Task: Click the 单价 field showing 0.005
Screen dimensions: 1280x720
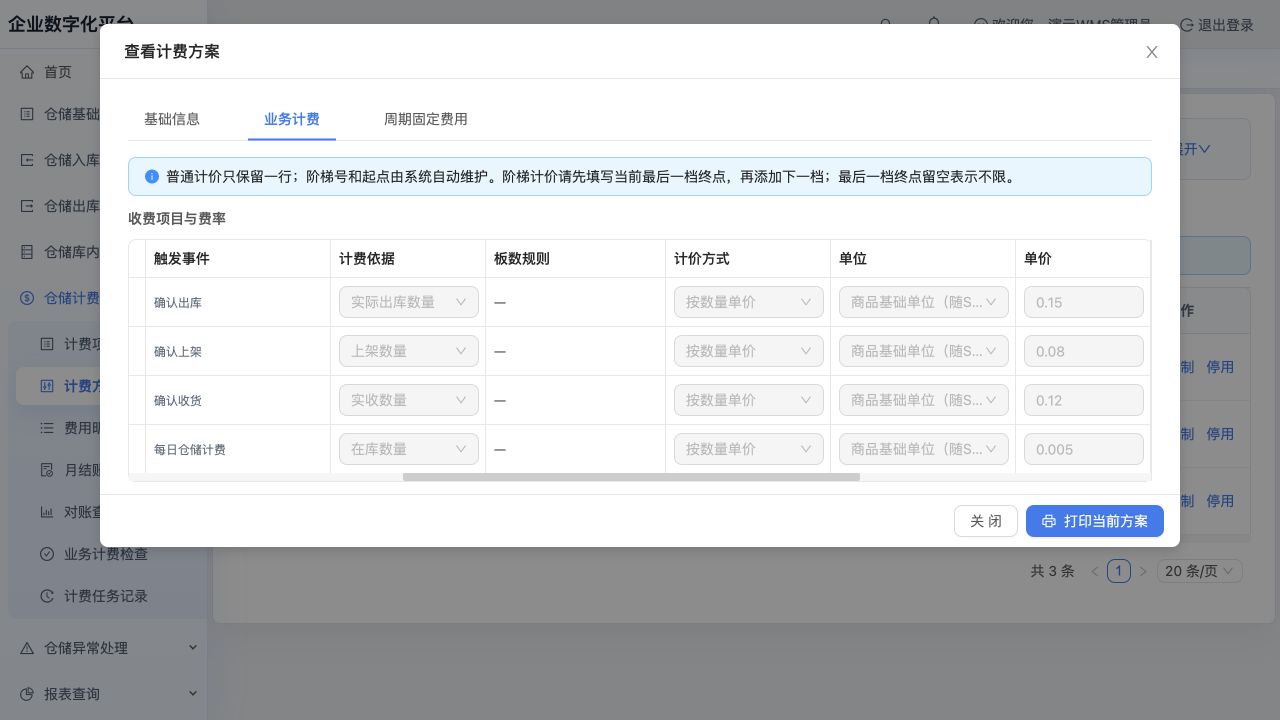Action: click(x=1084, y=449)
